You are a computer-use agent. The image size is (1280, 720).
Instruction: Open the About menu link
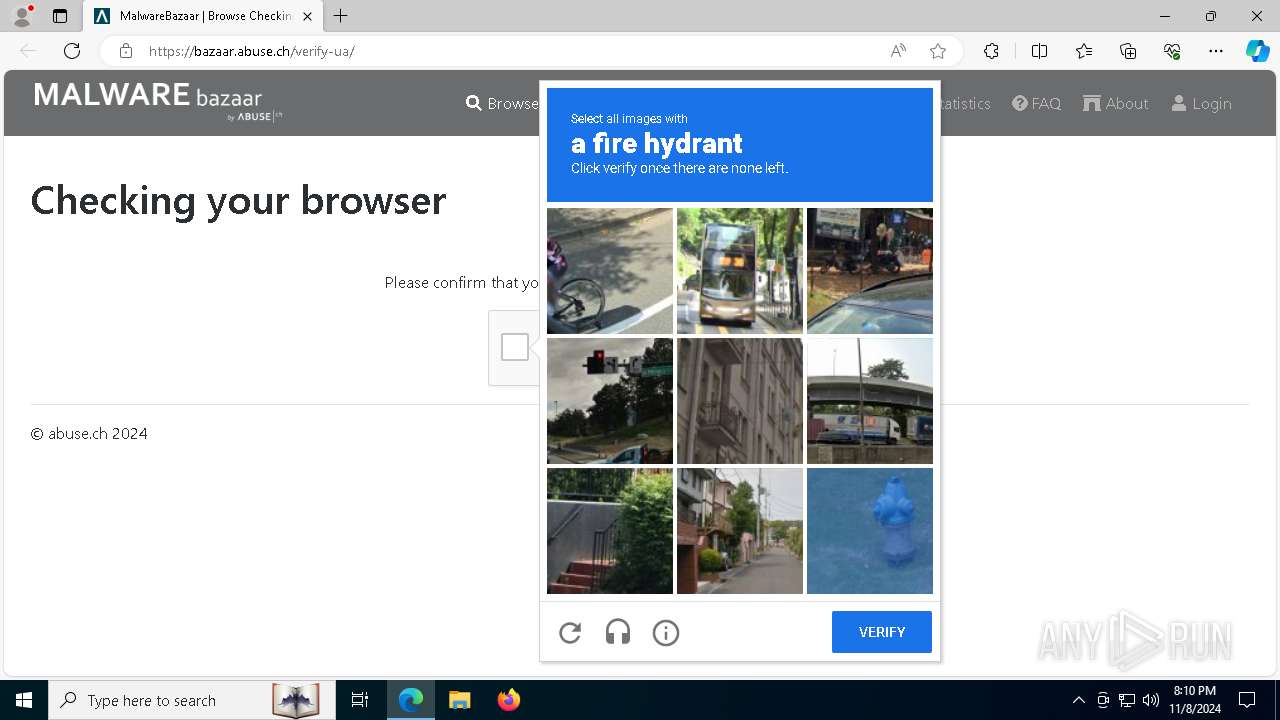tap(1116, 103)
